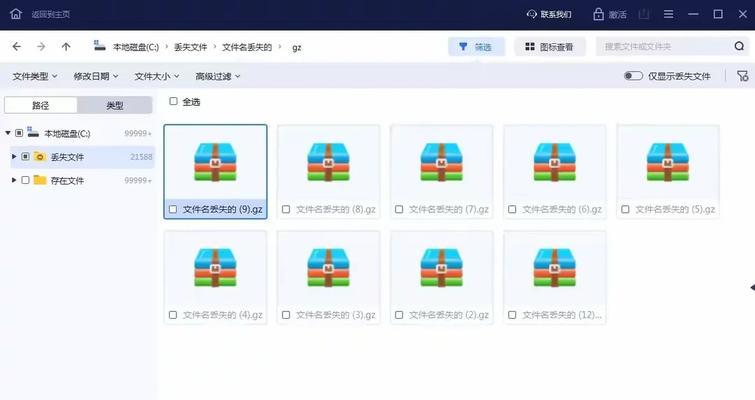Open the 高级过滤 dropdown
Viewport: 755px width, 400px height.
(x=218, y=76)
